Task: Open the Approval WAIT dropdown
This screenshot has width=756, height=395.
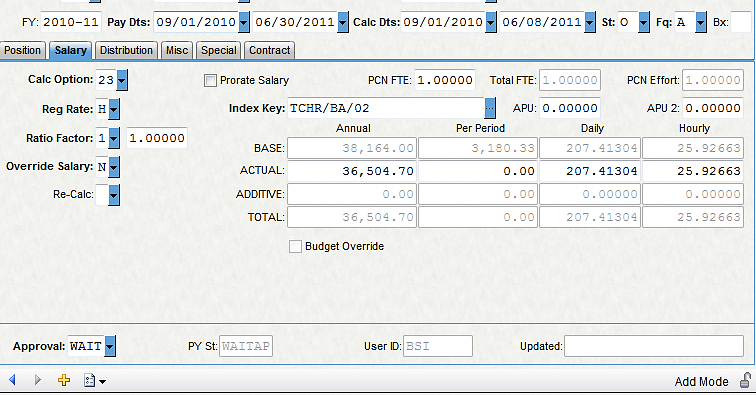Action: (110, 346)
